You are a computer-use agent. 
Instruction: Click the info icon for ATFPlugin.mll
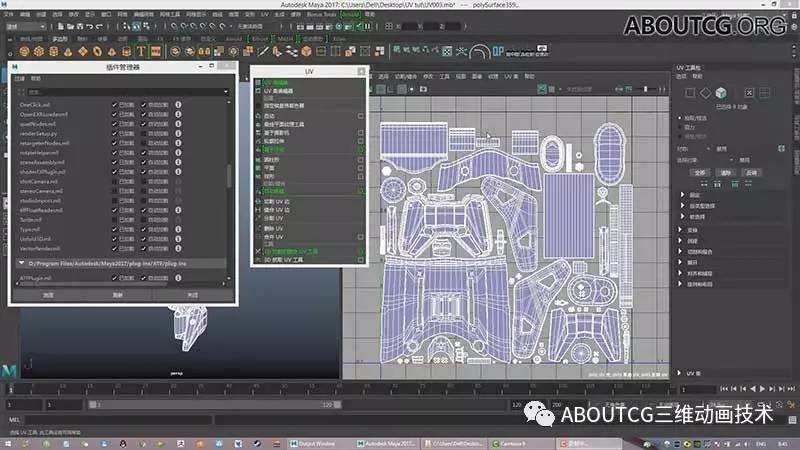coord(178,278)
